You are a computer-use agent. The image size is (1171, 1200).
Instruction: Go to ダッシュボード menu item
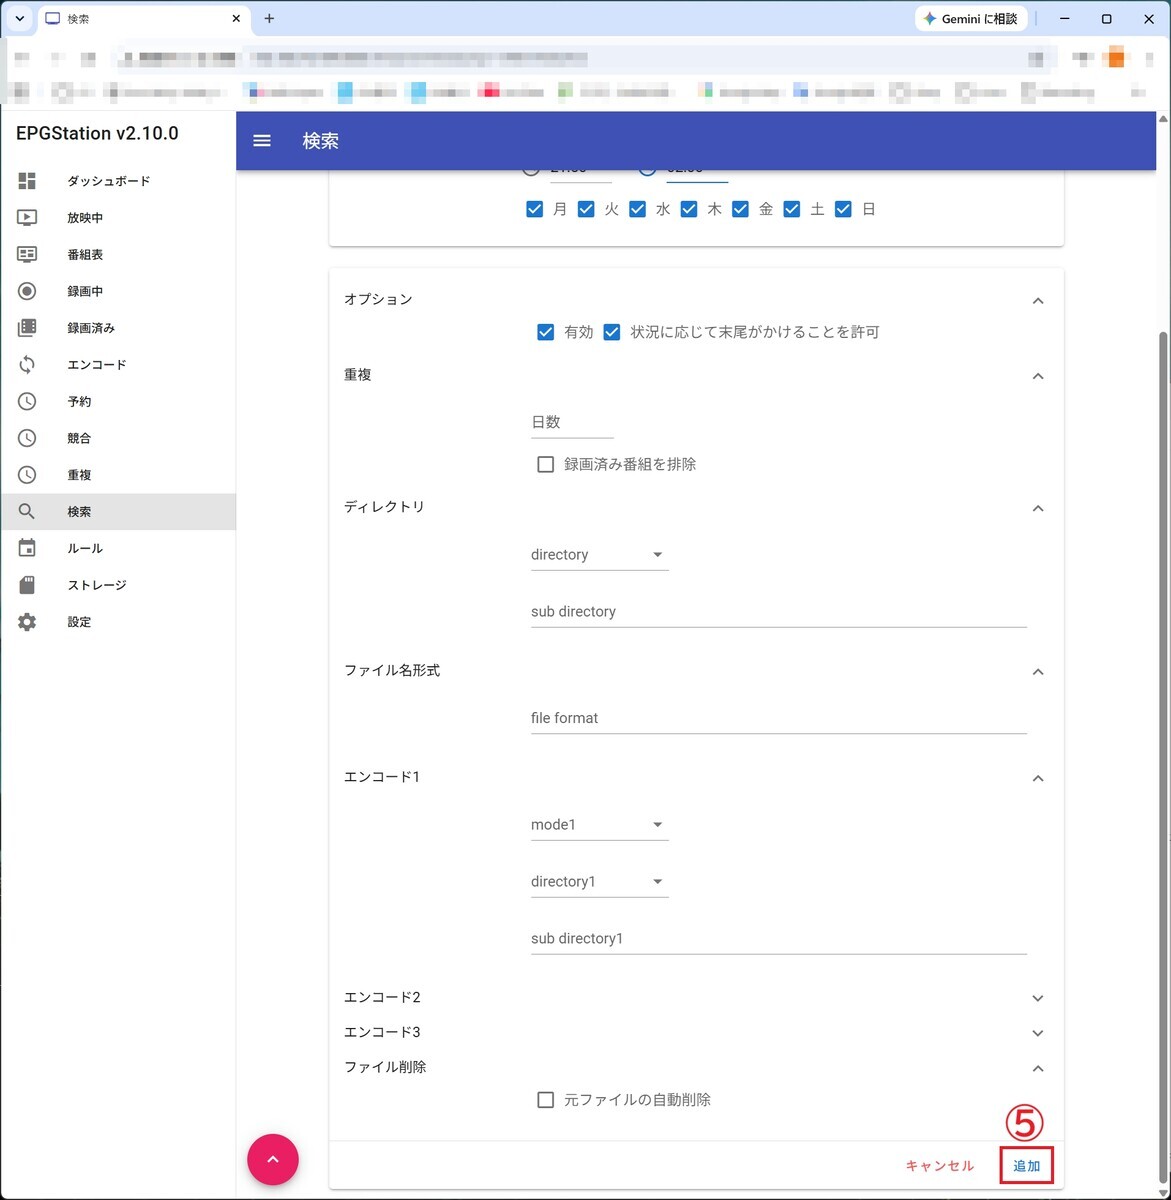[x=118, y=181]
